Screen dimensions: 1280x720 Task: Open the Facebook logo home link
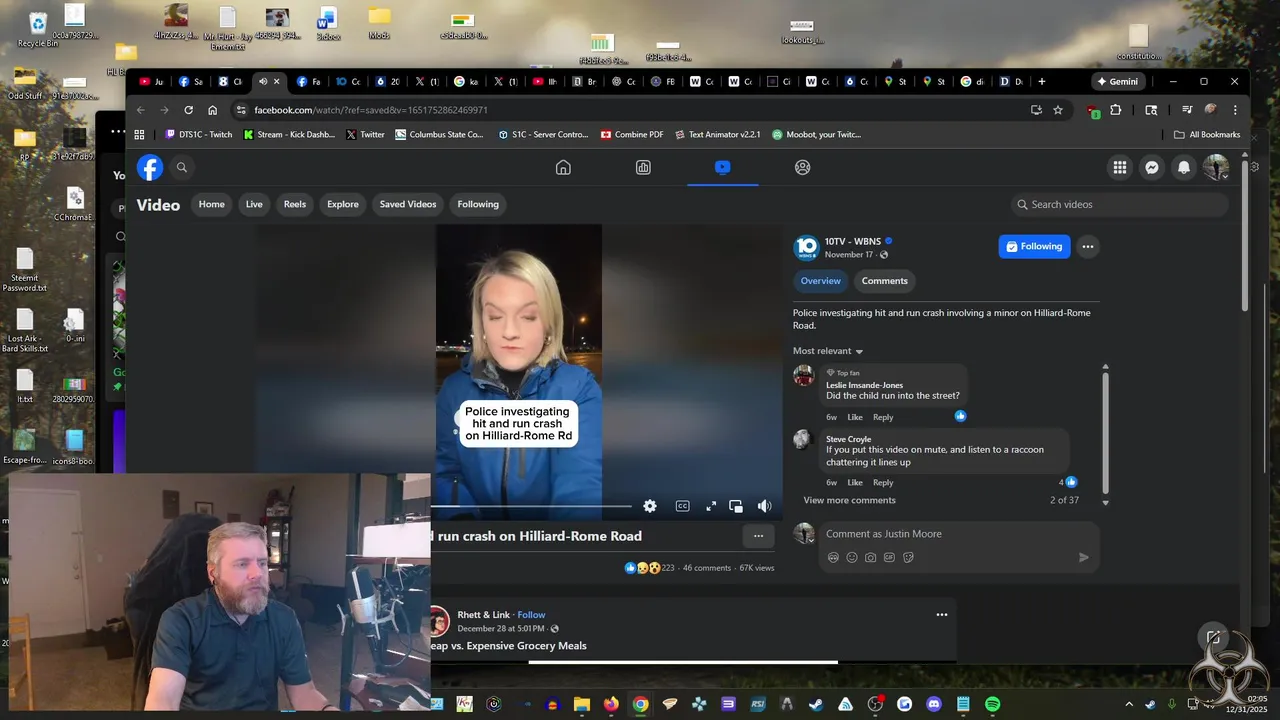(150, 167)
